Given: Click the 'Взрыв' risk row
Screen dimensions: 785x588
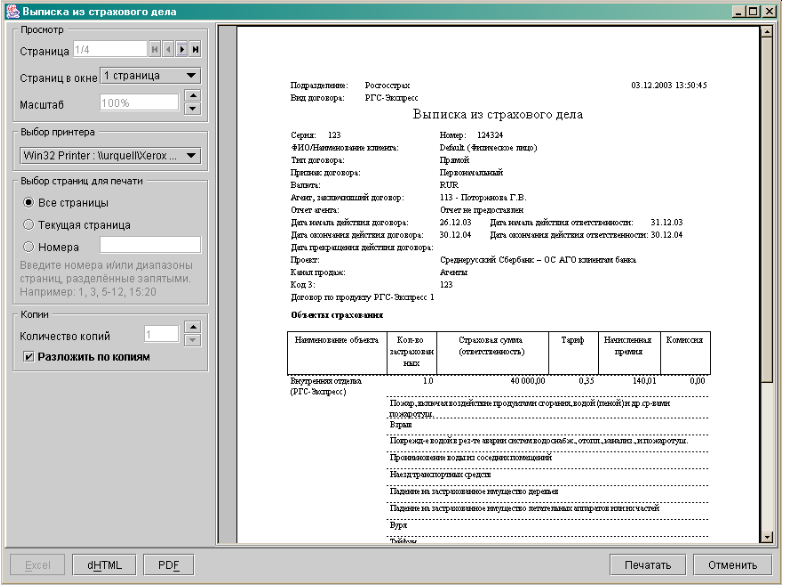Looking at the screenshot, I should (401, 425).
